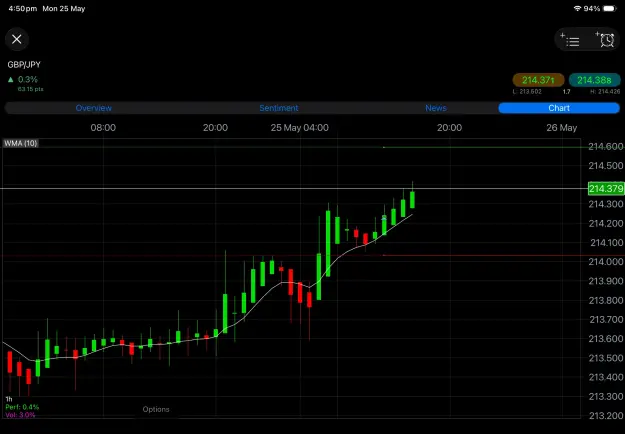
Task: Tap the sell price 214.371
Action: [538, 80]
